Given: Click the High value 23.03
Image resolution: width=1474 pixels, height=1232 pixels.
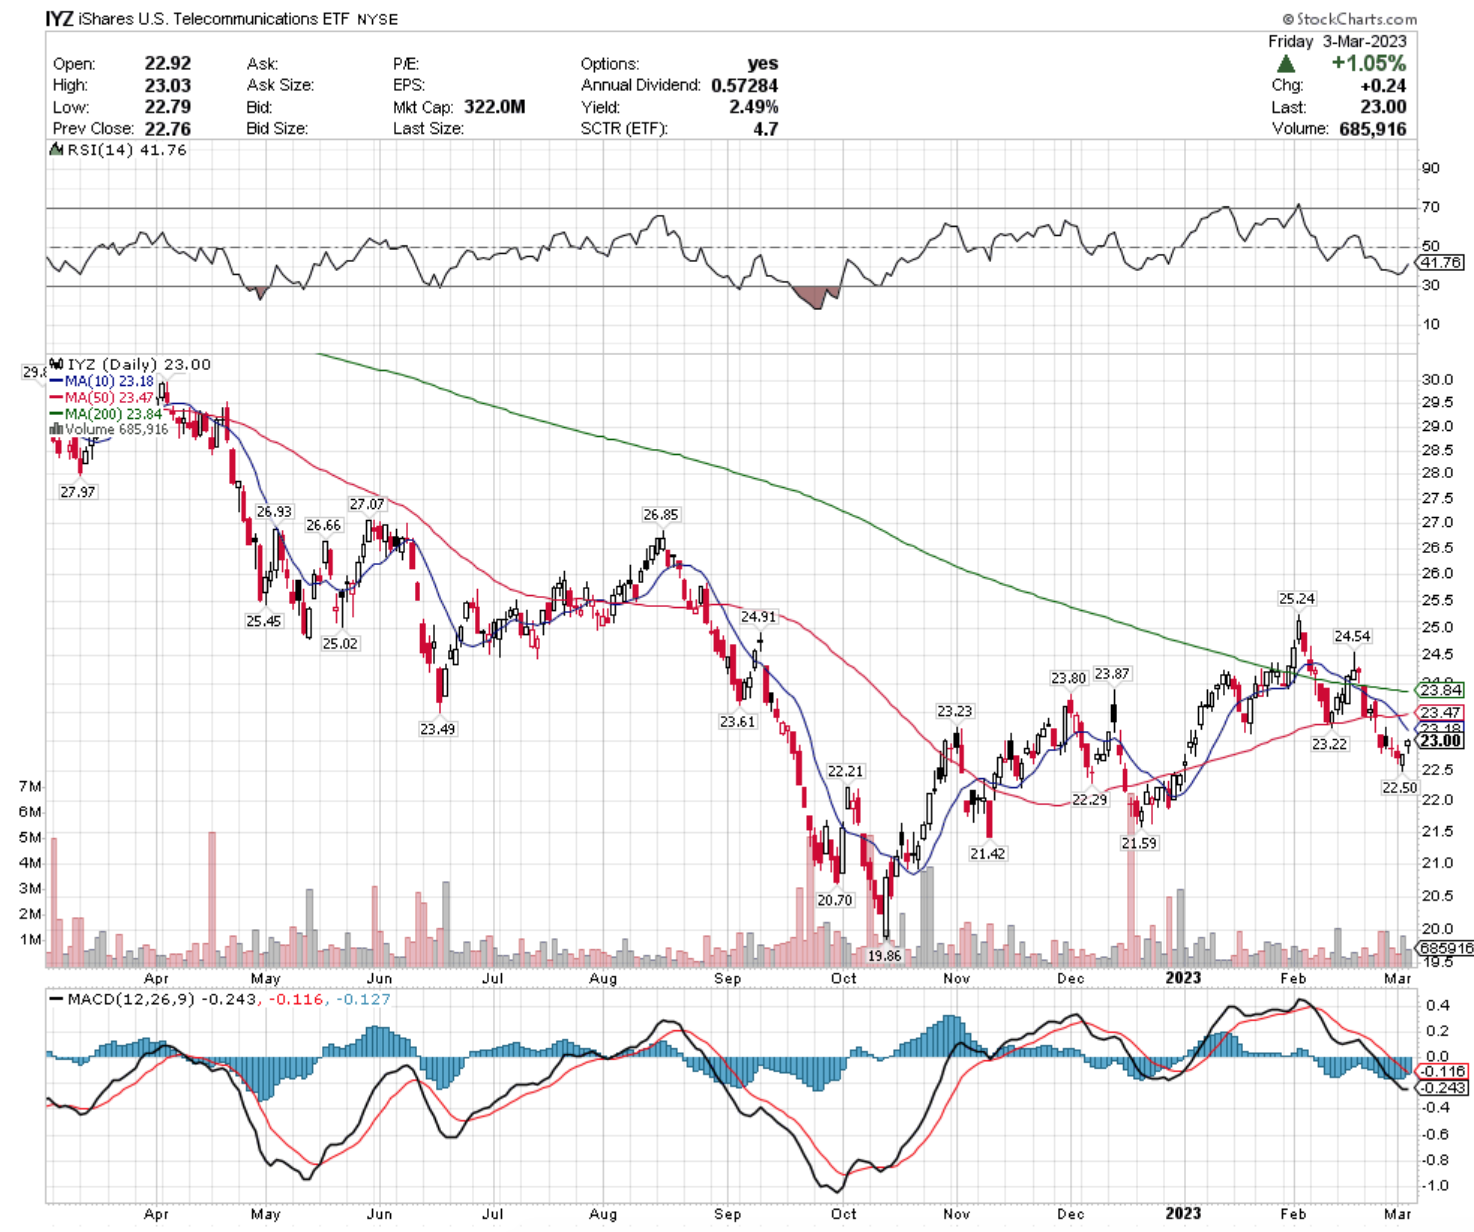Looking at the screenshot, I should pos(168,85).
